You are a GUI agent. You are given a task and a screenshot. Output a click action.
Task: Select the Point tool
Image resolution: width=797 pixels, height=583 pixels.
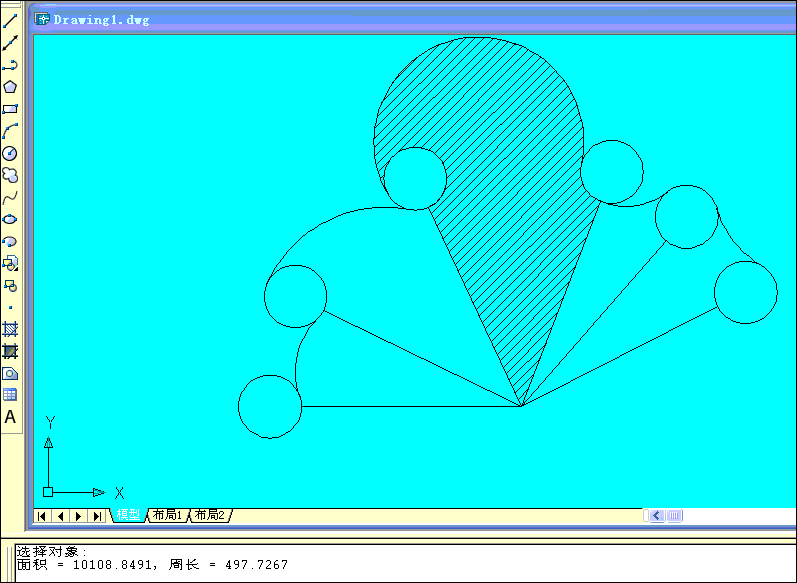(x=10, y=307)
